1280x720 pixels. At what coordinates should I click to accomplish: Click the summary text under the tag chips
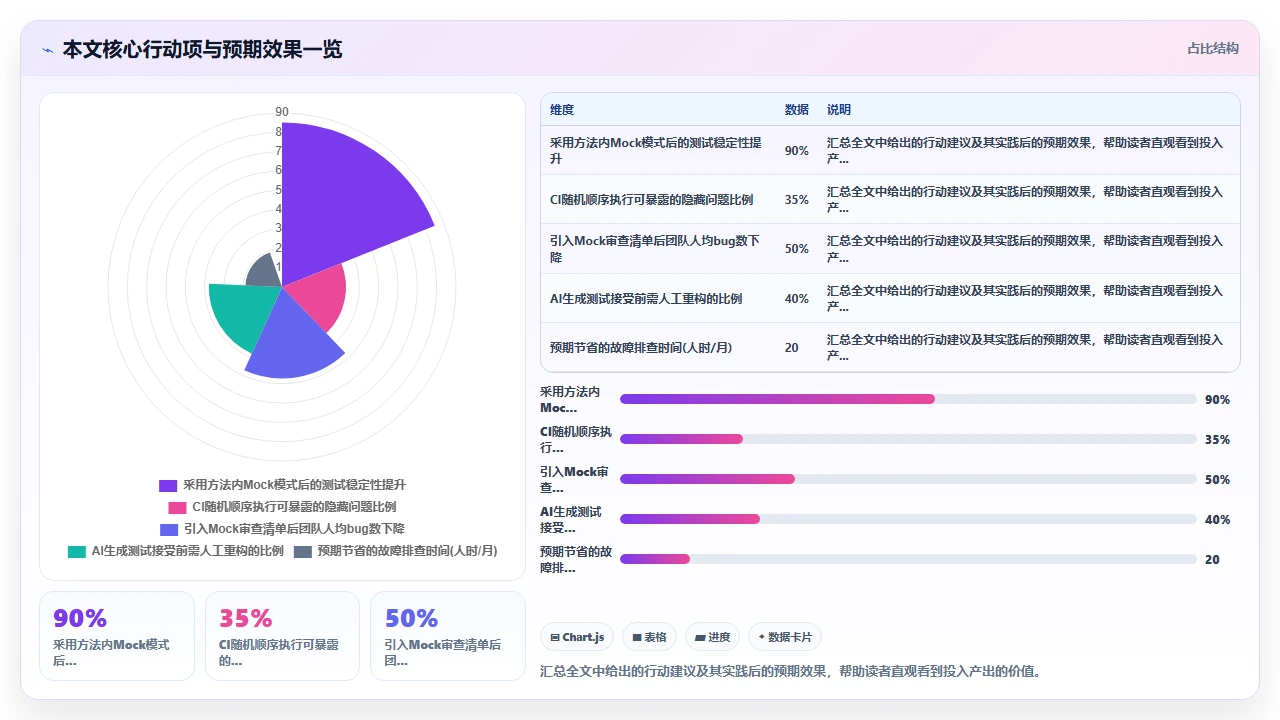790,671
